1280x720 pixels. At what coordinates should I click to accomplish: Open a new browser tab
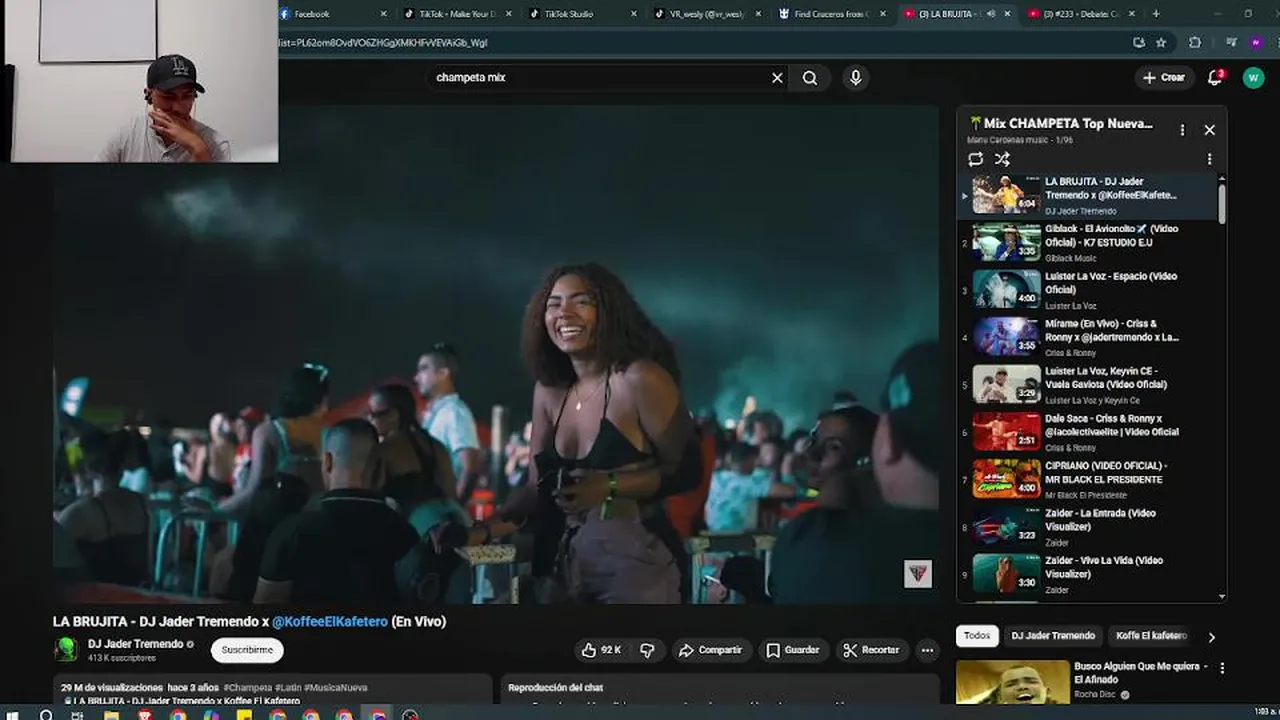click(1156, 14)
